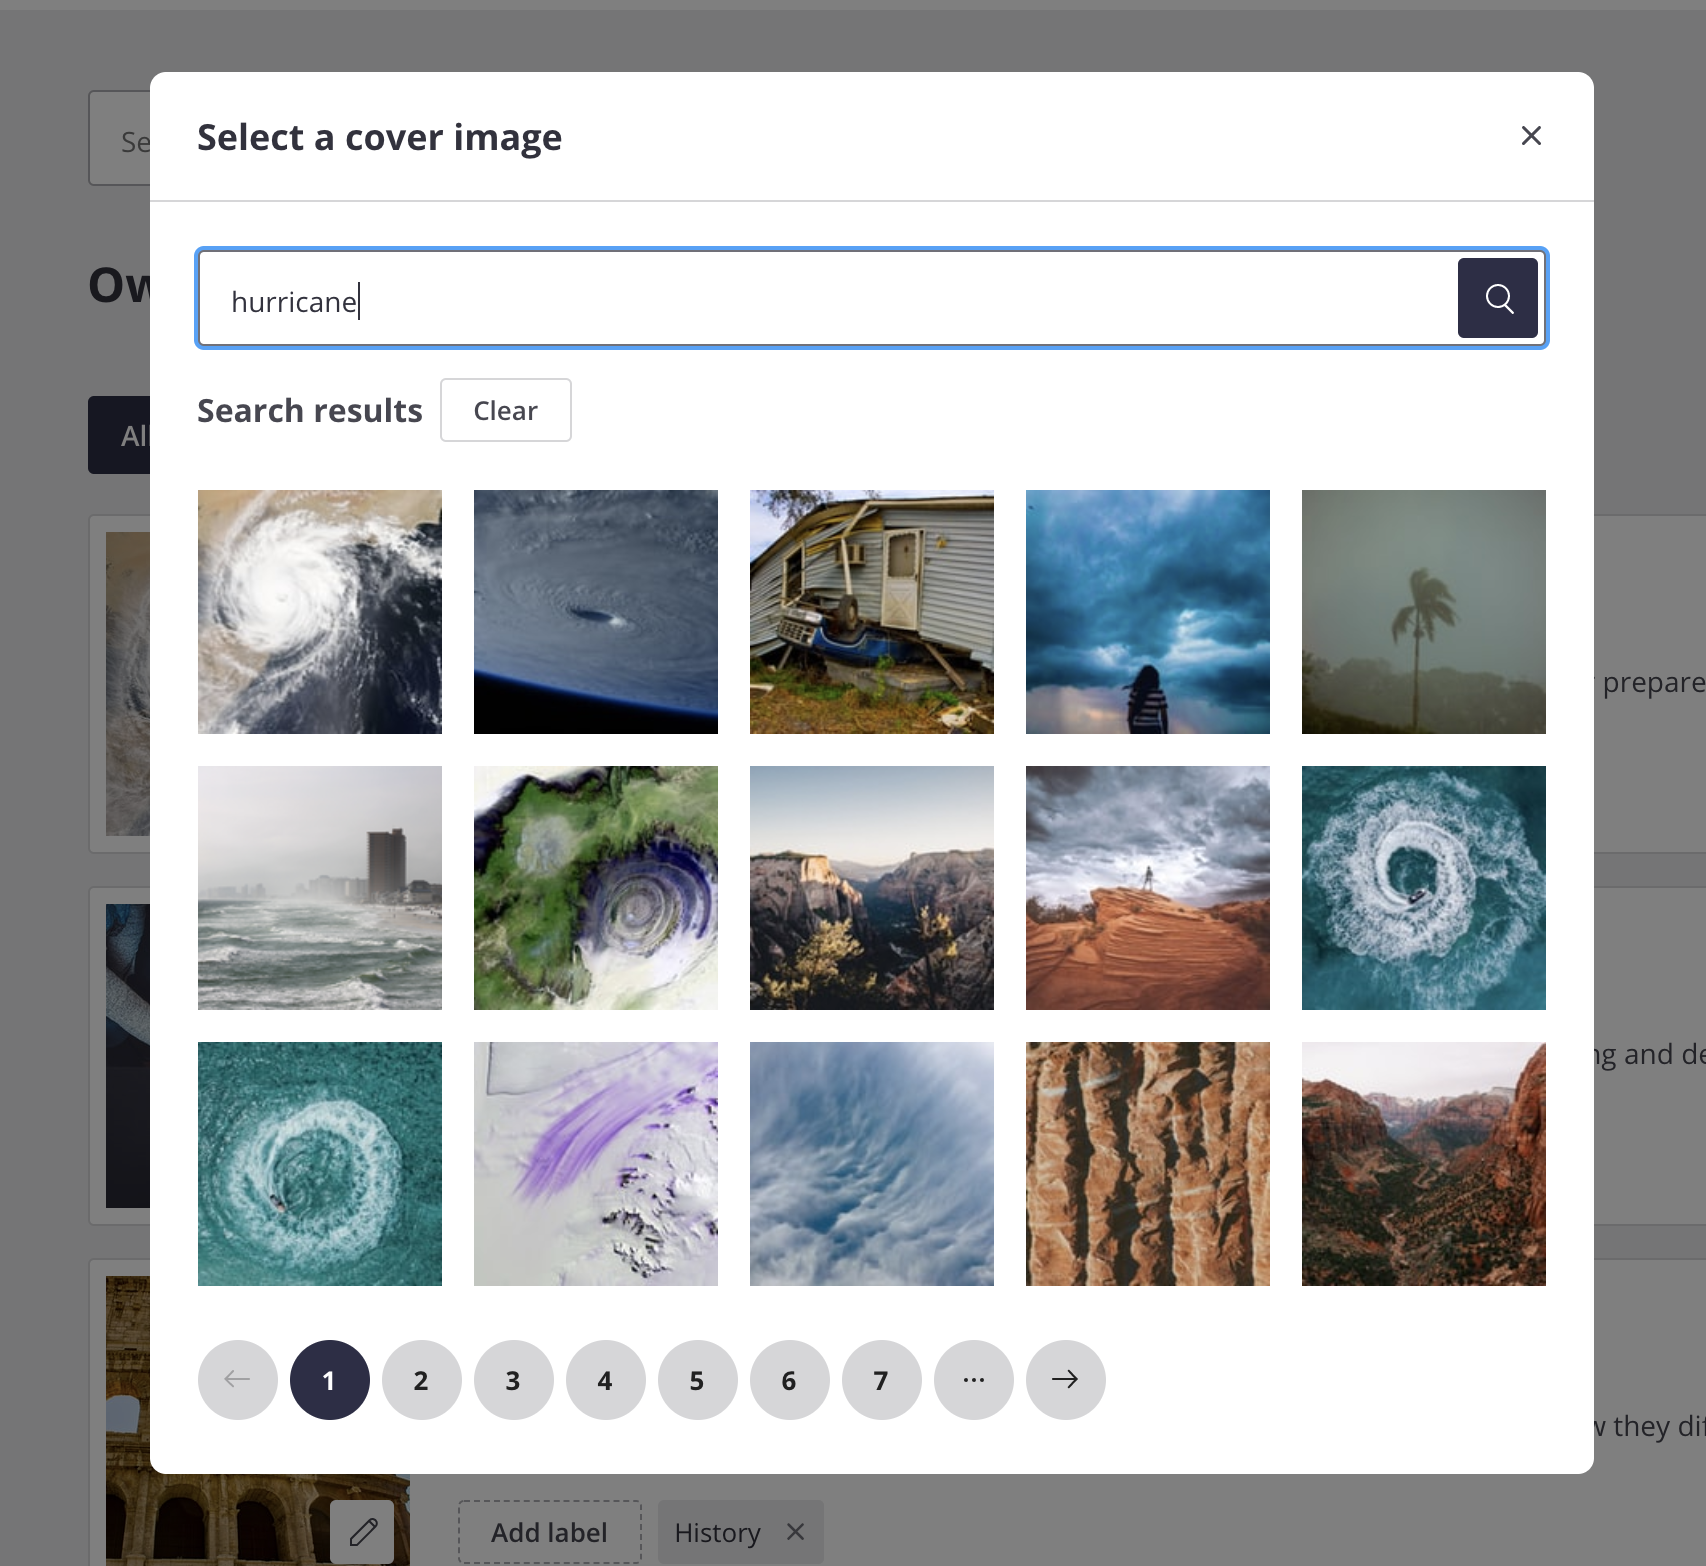Click the ellipsis more pages button

click(974, 1380)
